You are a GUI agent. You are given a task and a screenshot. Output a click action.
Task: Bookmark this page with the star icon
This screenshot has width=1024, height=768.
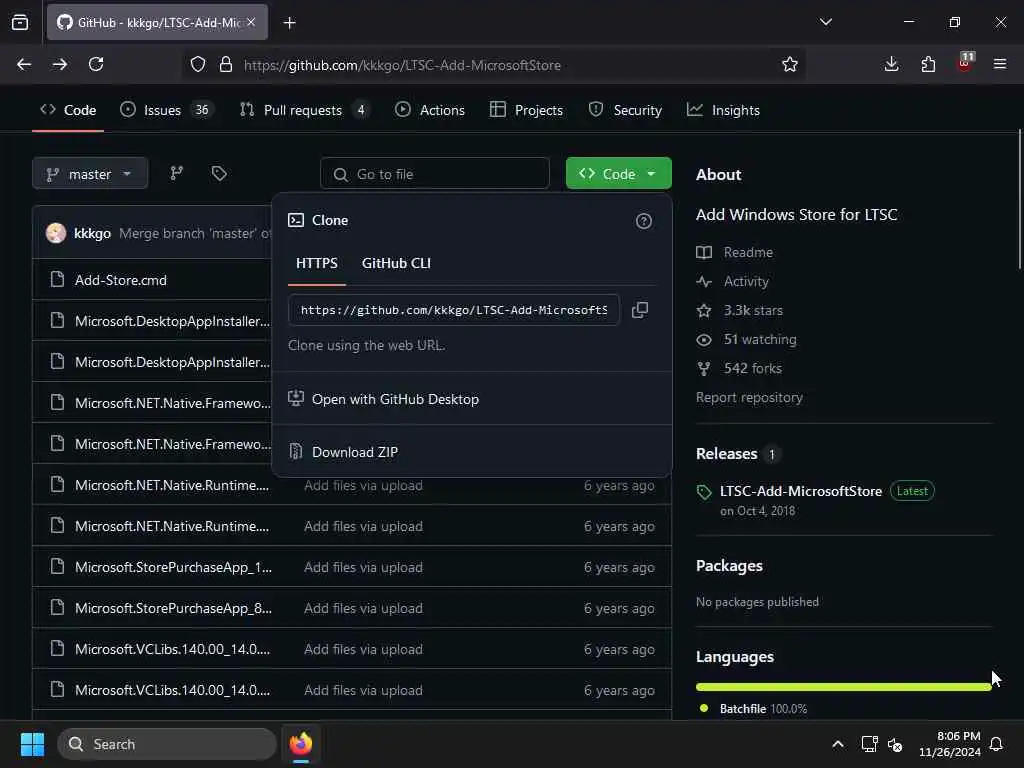[x=790, y=64]
